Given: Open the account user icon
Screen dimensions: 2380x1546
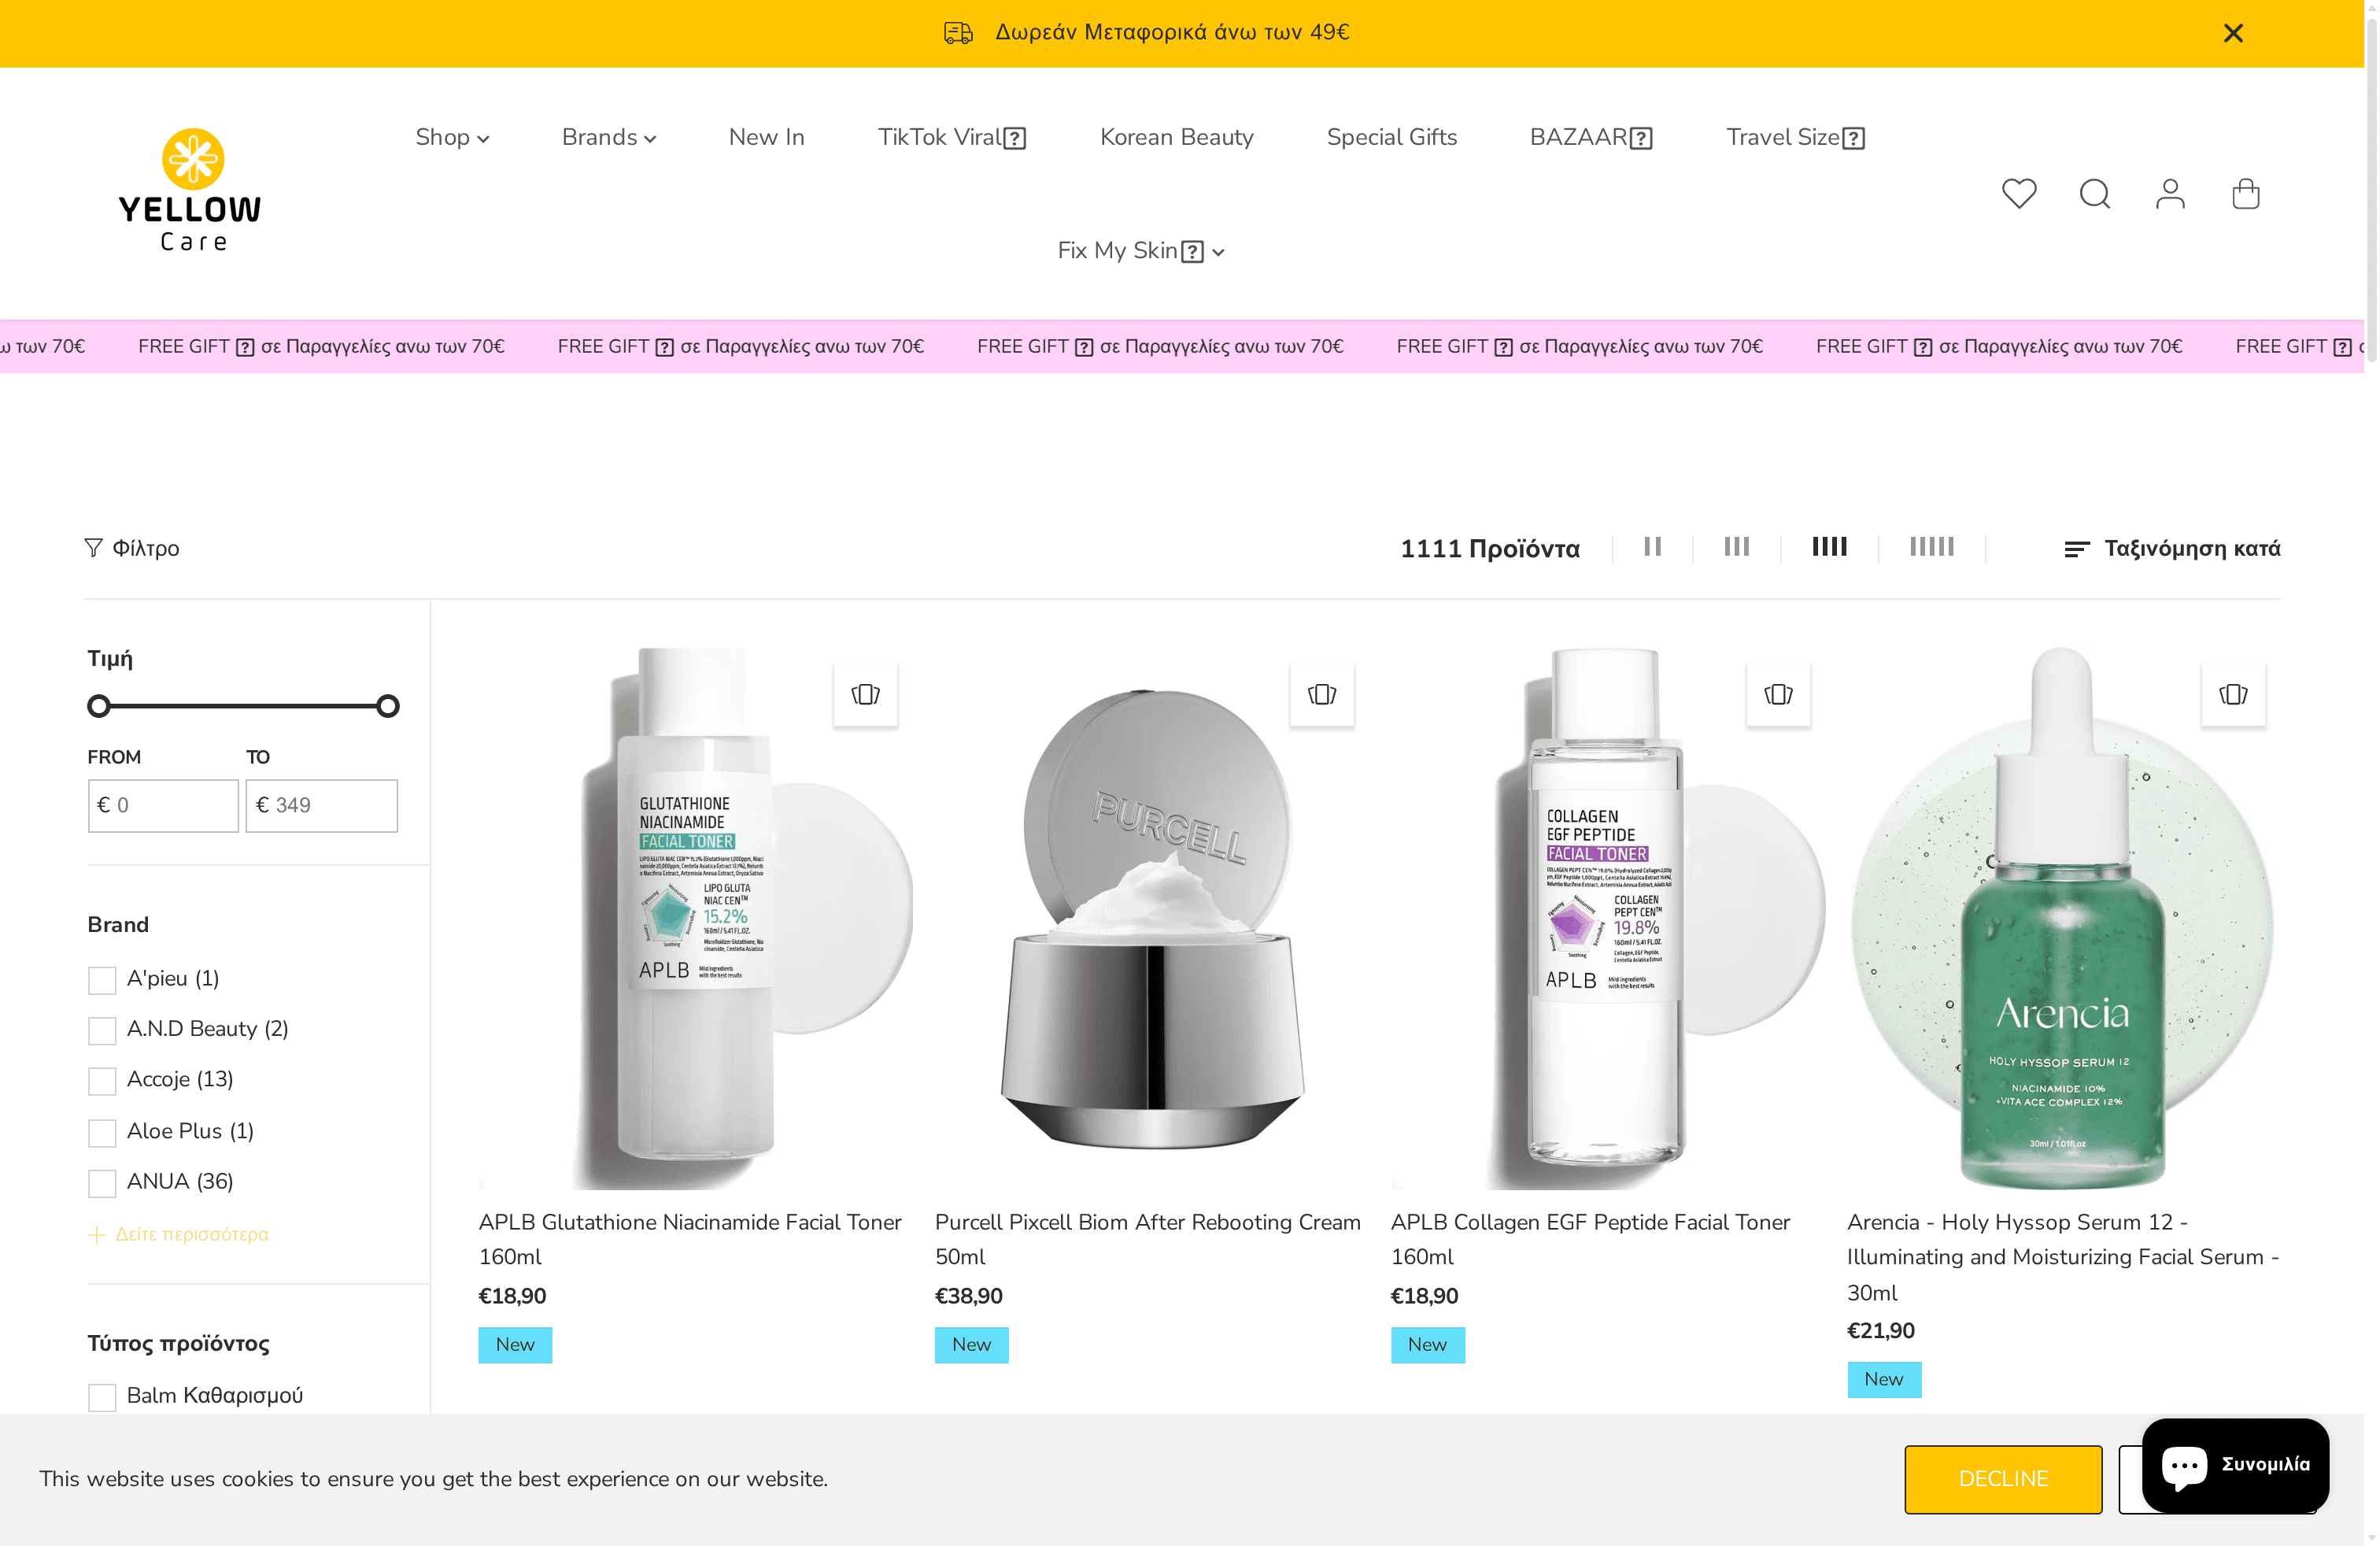Looking at the screenshot, I should point(2169,193).
